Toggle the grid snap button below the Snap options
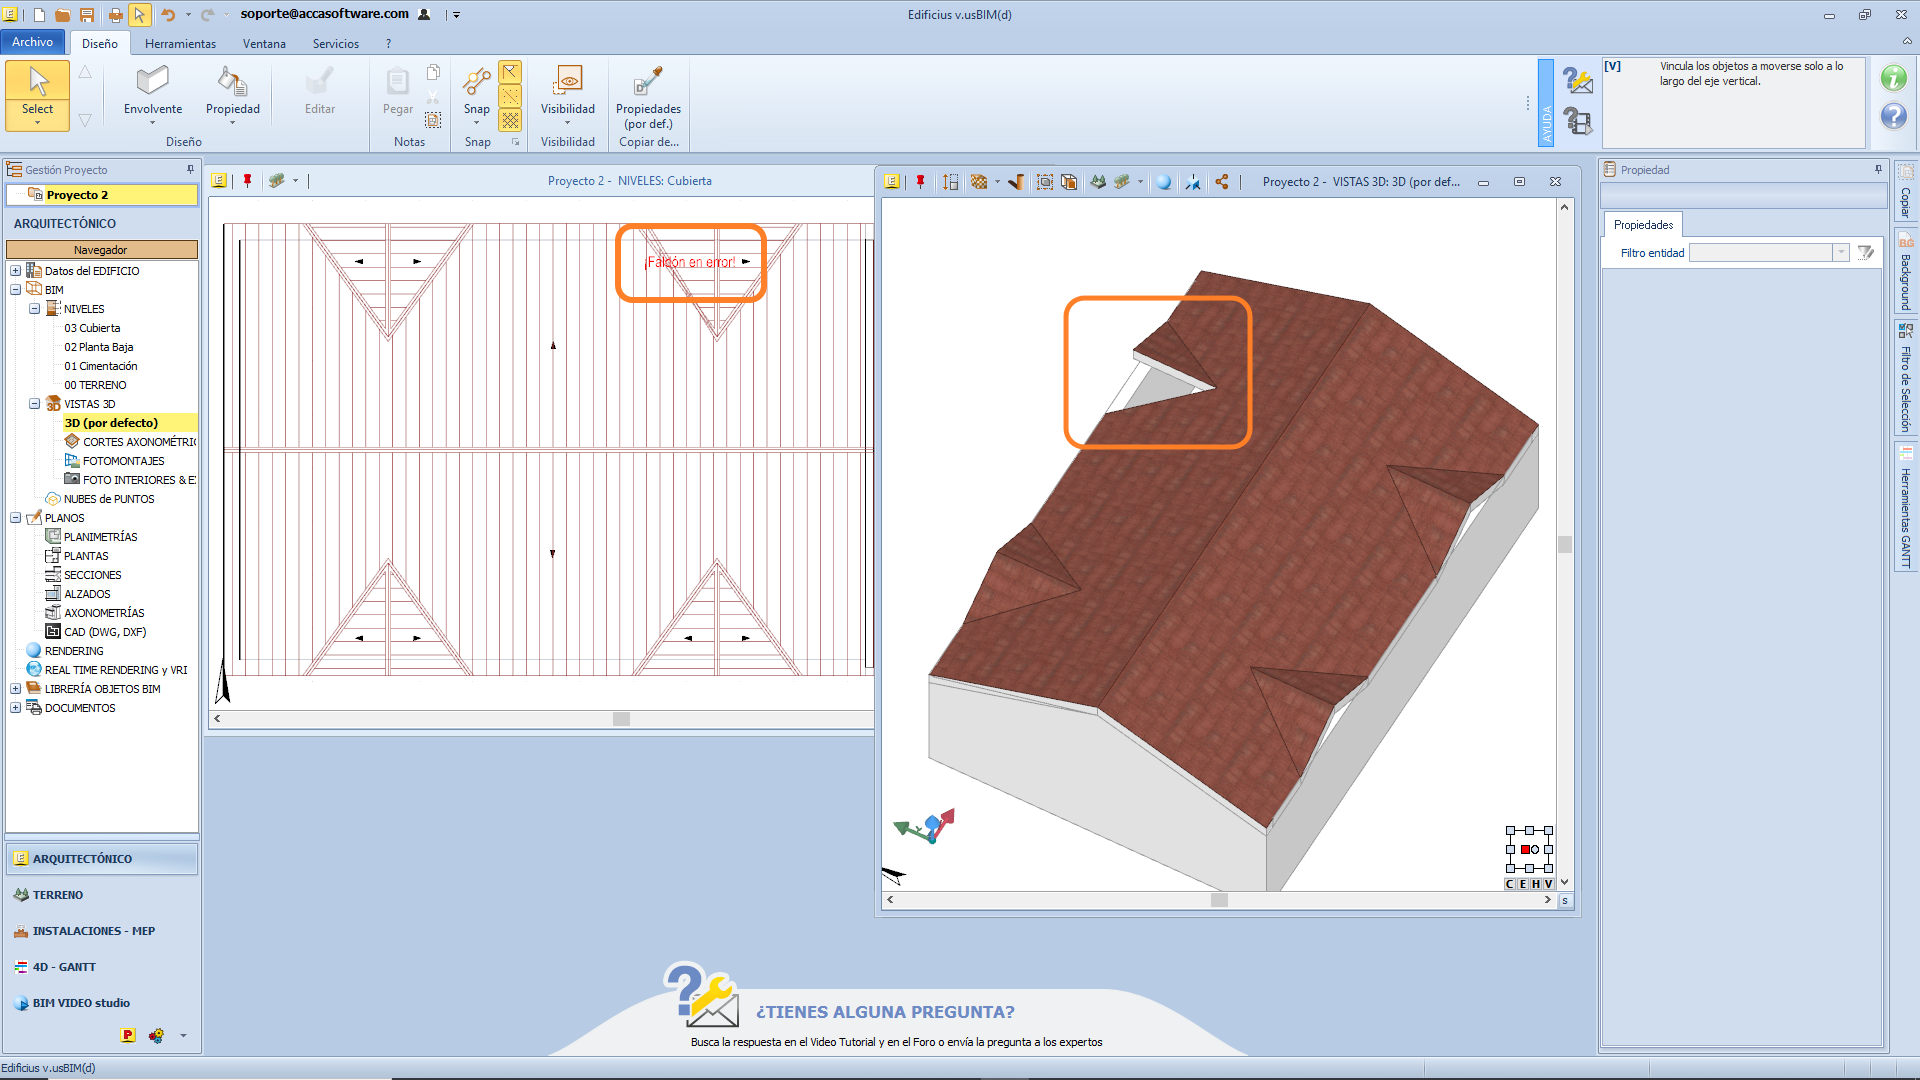1920x1080 pixels. pos(511,121)
